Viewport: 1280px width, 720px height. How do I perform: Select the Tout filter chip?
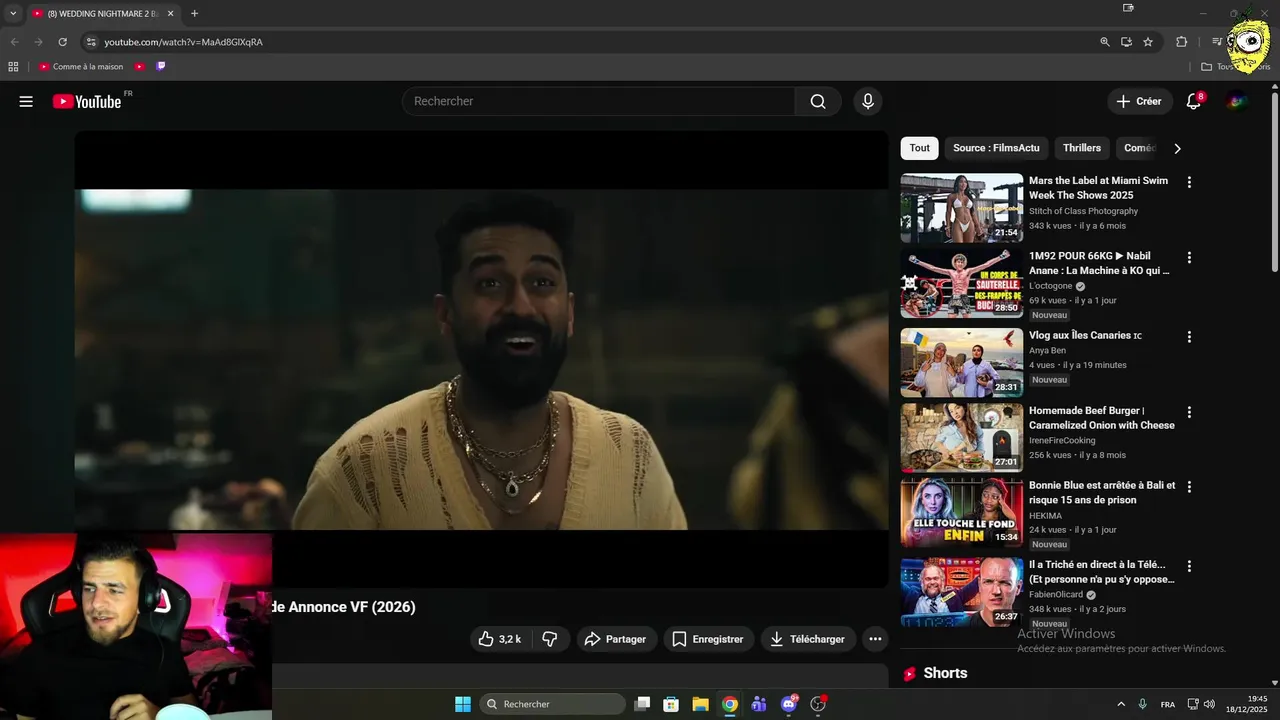point(920,148)
